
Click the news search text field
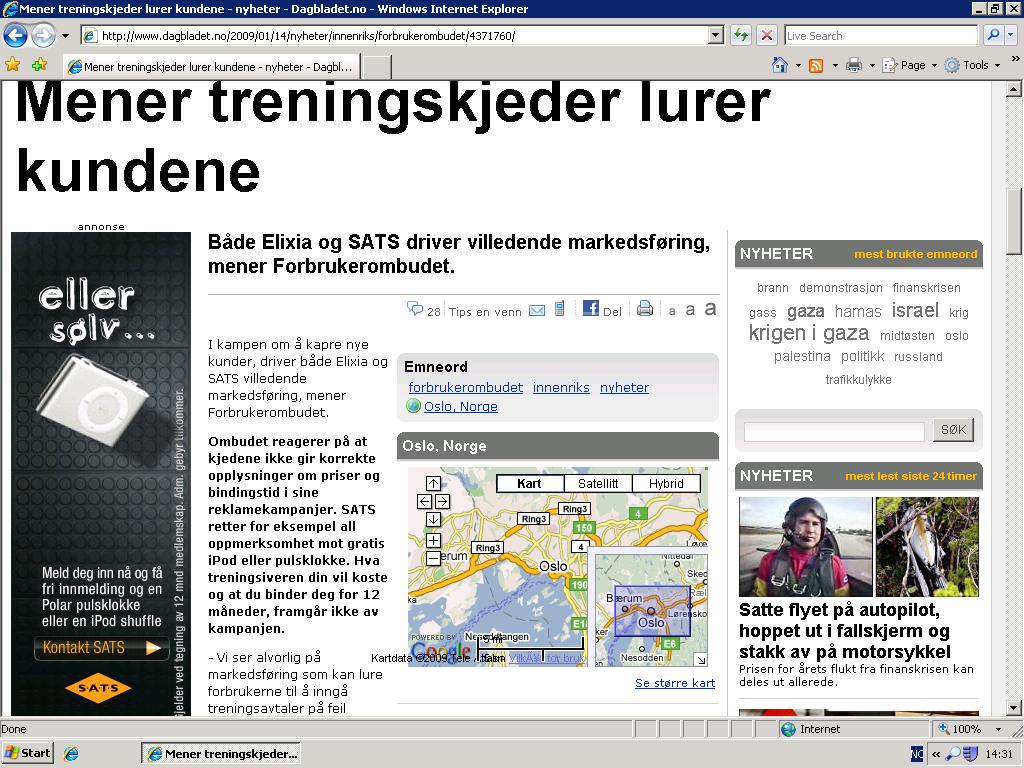coord(834,431)
